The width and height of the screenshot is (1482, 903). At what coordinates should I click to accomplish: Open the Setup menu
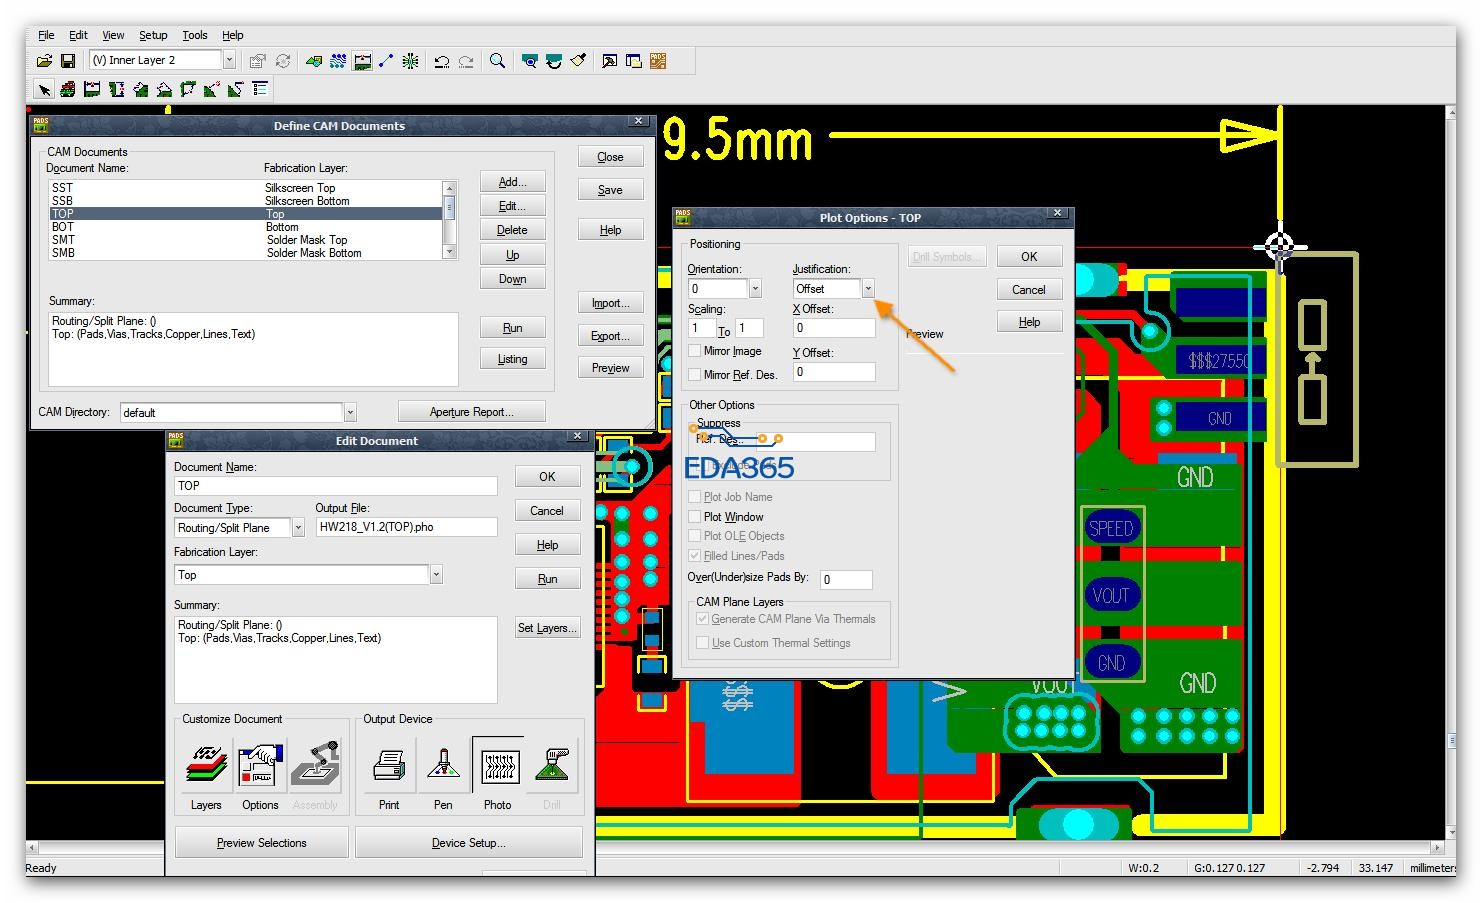[x=153, y=35]
